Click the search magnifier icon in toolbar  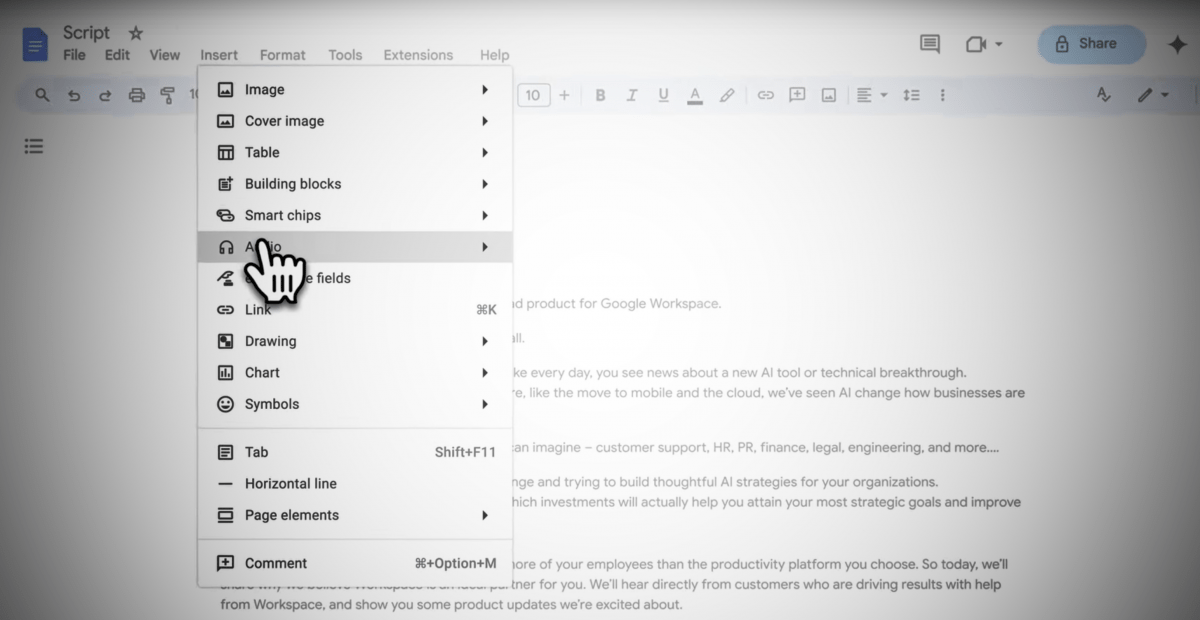[42, 95]
